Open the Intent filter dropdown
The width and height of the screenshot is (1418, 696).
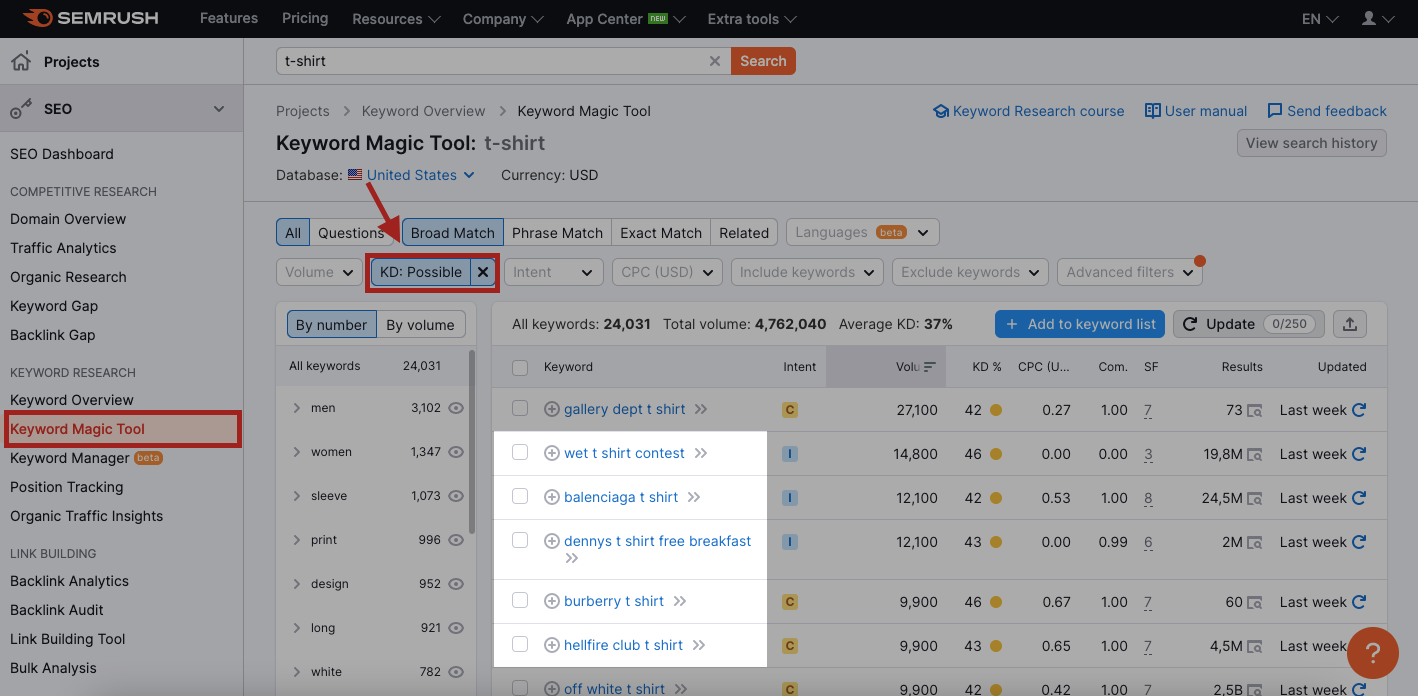554,272
